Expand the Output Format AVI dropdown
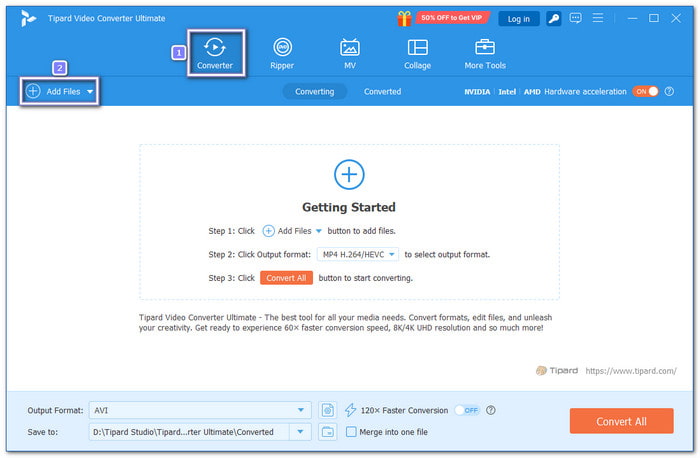The image size is (700, 458). (x=302, y=410)
